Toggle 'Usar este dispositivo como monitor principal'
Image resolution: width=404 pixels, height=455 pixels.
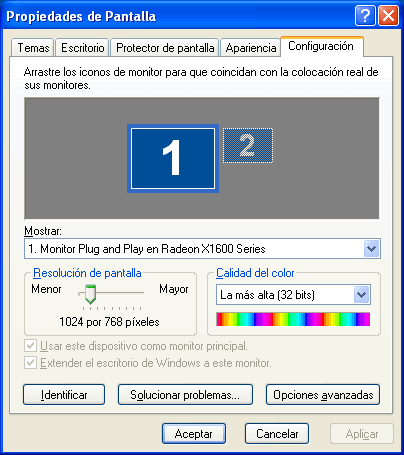(31, 346)
